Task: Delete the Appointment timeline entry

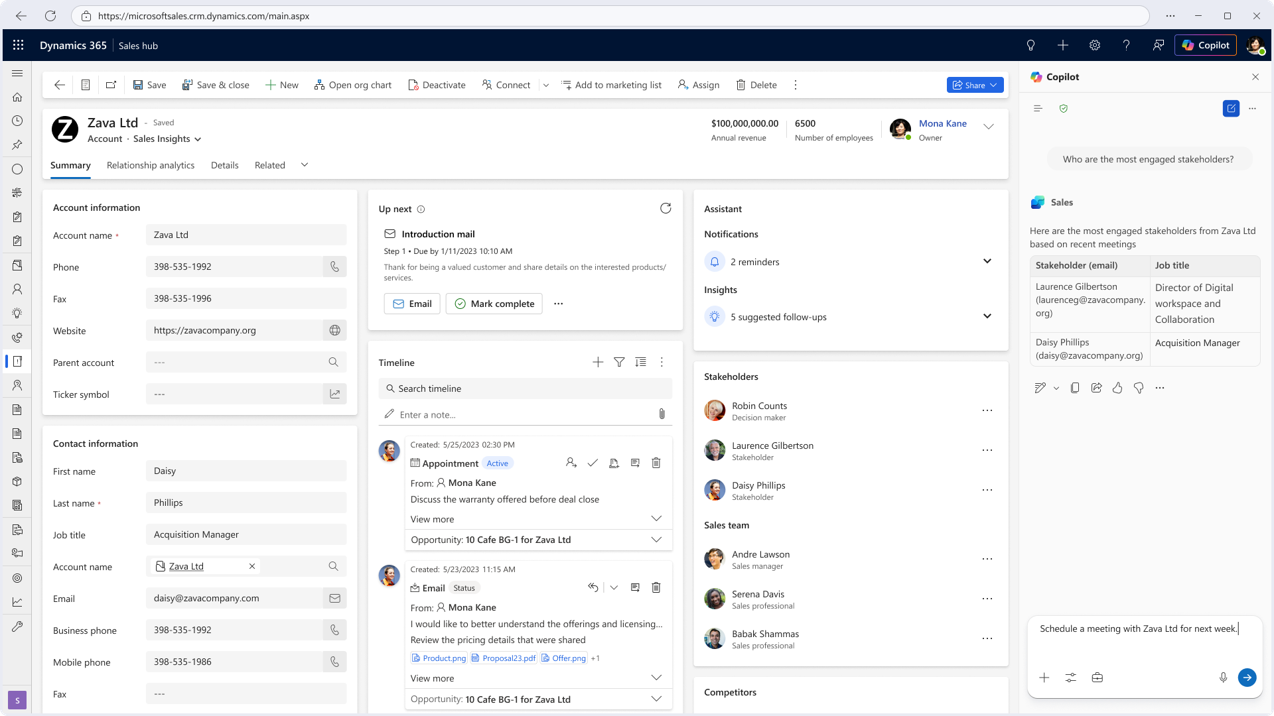Action: point(656,463)
